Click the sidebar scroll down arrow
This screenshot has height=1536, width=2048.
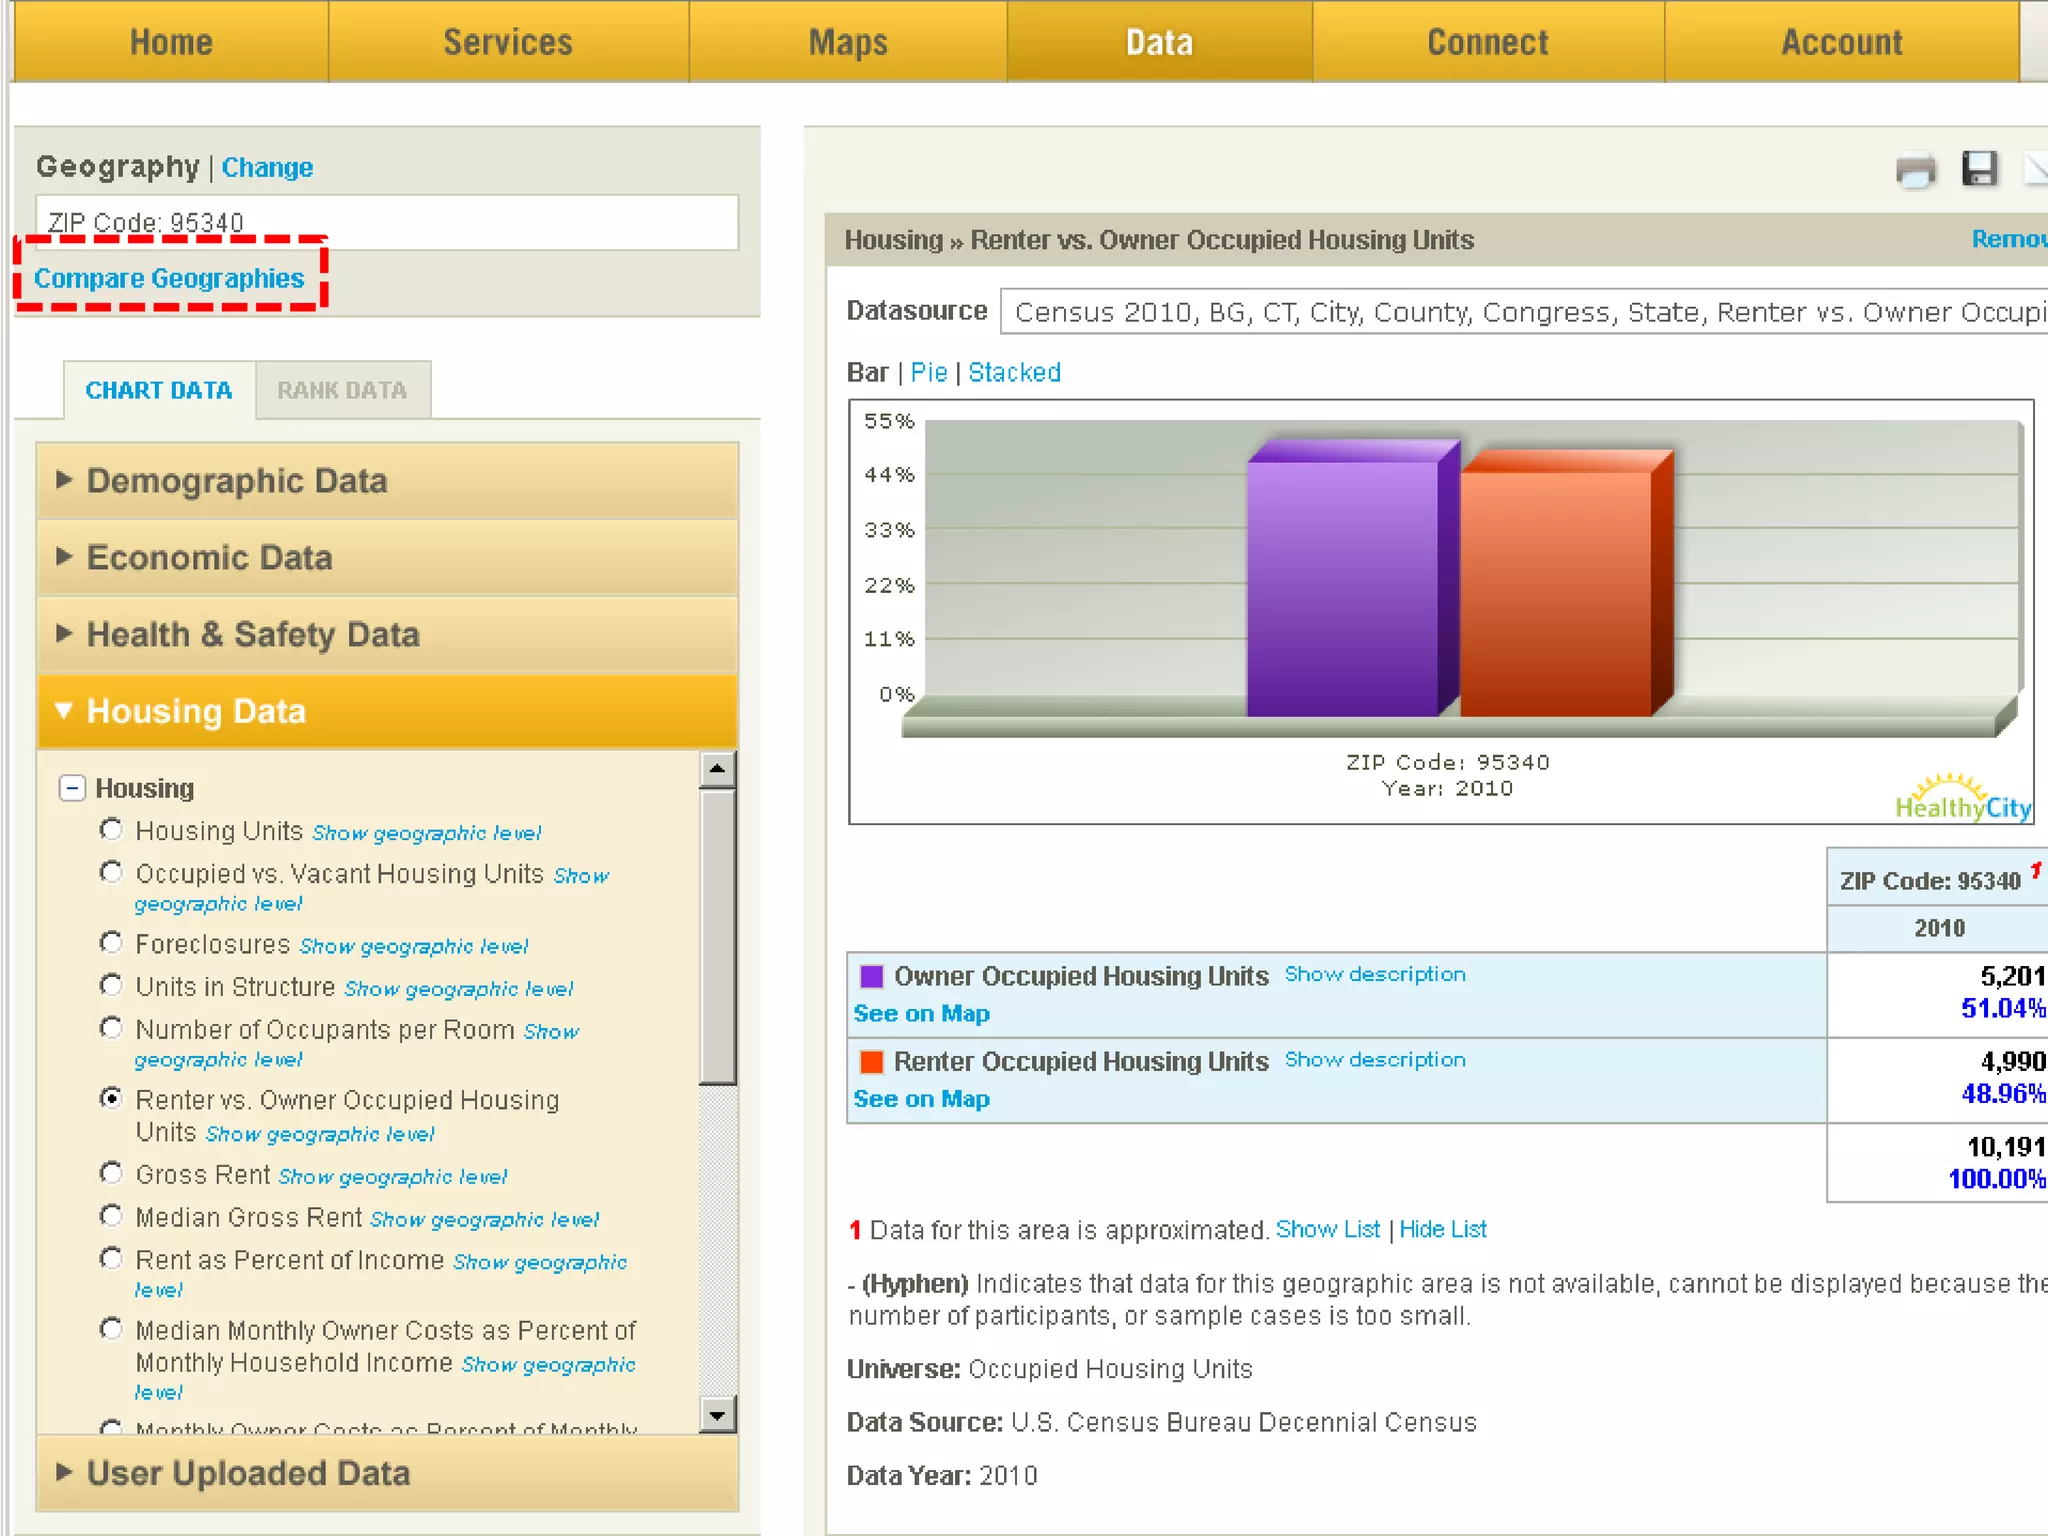coord(716,1414)
